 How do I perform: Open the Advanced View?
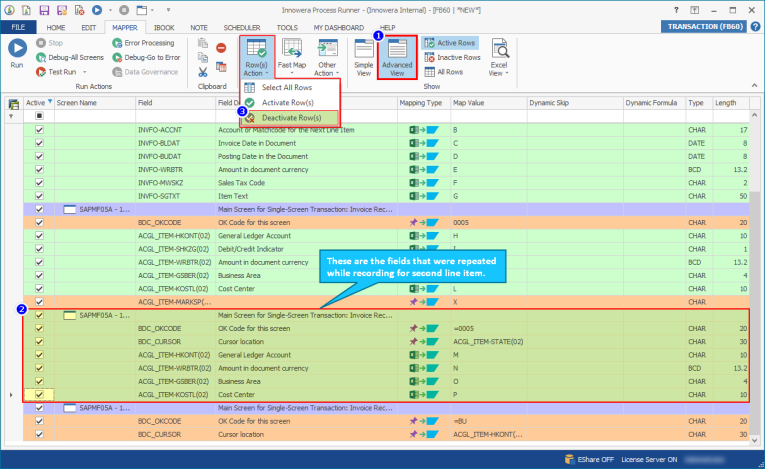(x=398, y=56)
